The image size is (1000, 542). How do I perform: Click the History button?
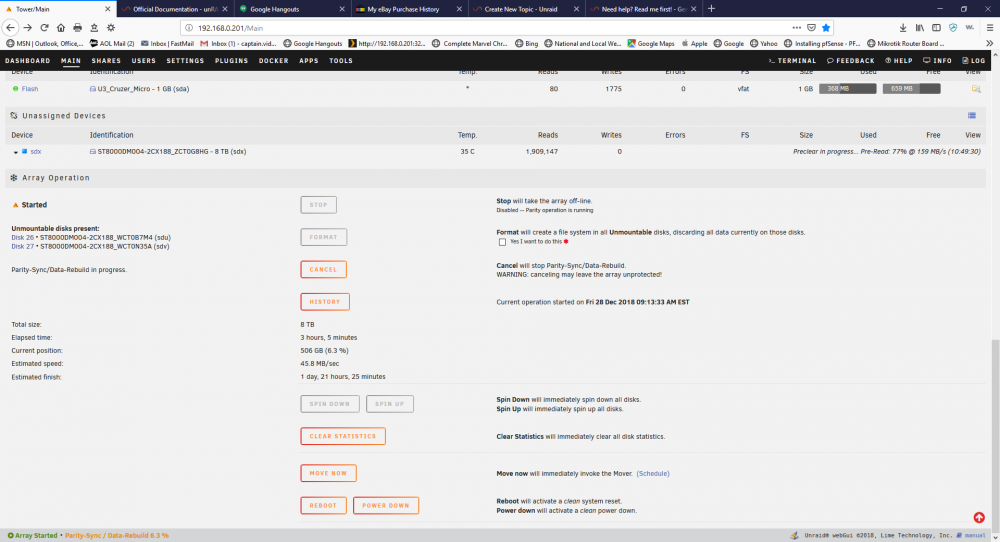(x=325, y=302)
